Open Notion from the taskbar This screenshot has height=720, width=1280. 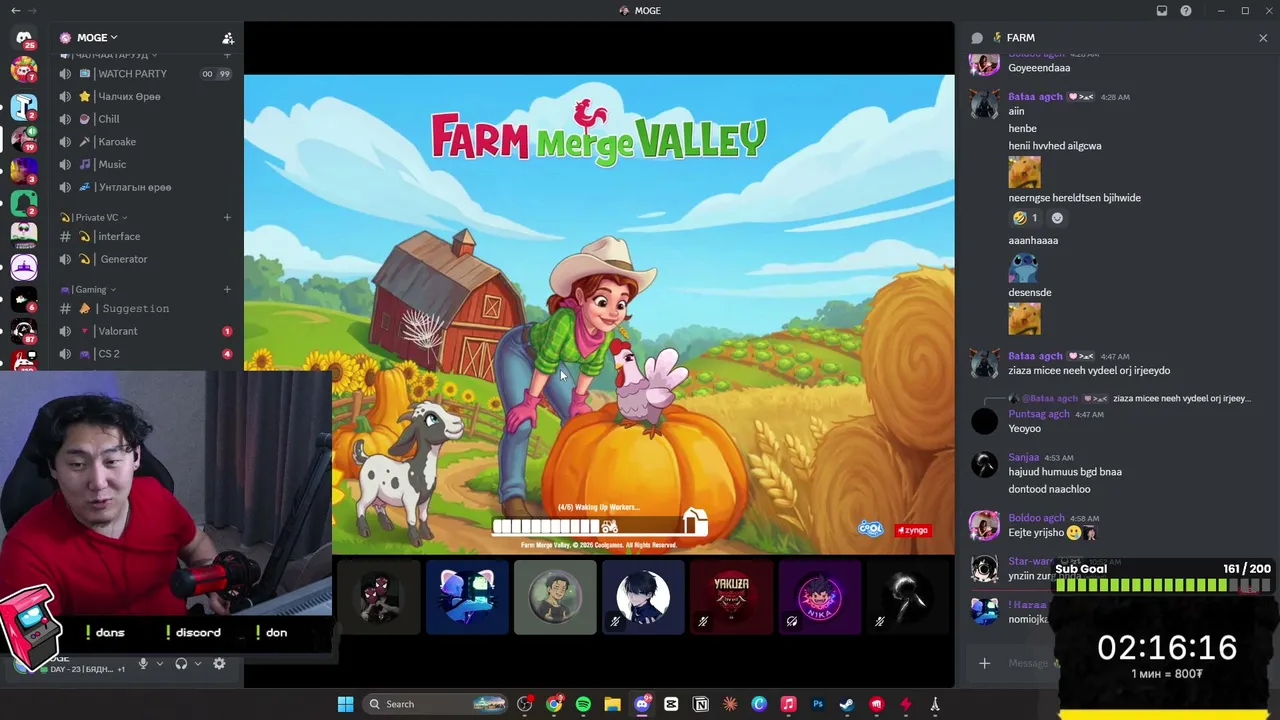point(701,704)
